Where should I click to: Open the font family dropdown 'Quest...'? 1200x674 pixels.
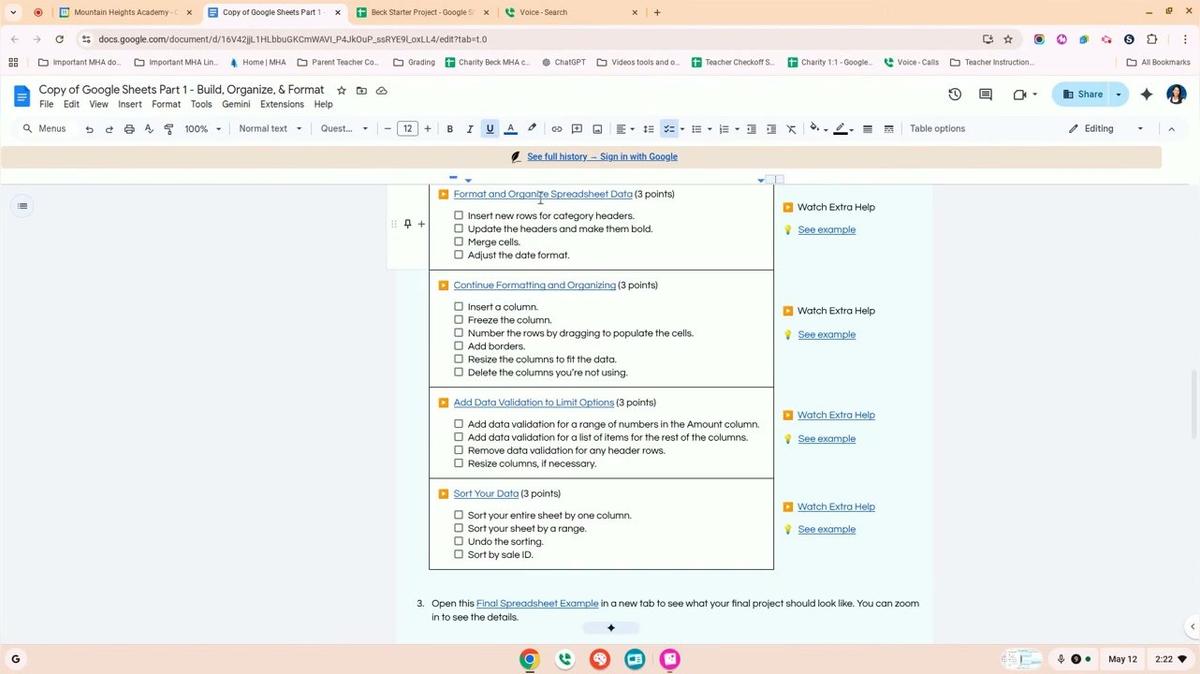pyautogui.click(x=344, y=129)
